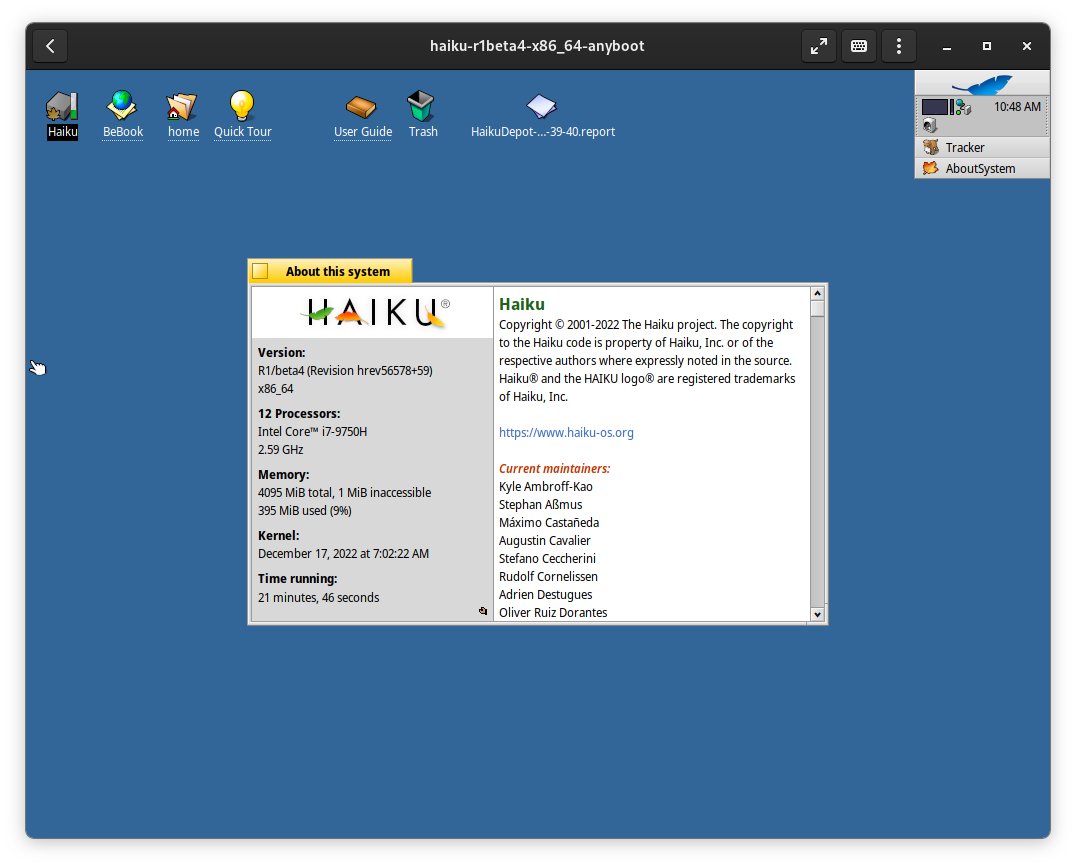Click the time running 21 minutes value
This screenshot has width=1076, height=867.
pyautogui.click(x=318, y=597)
